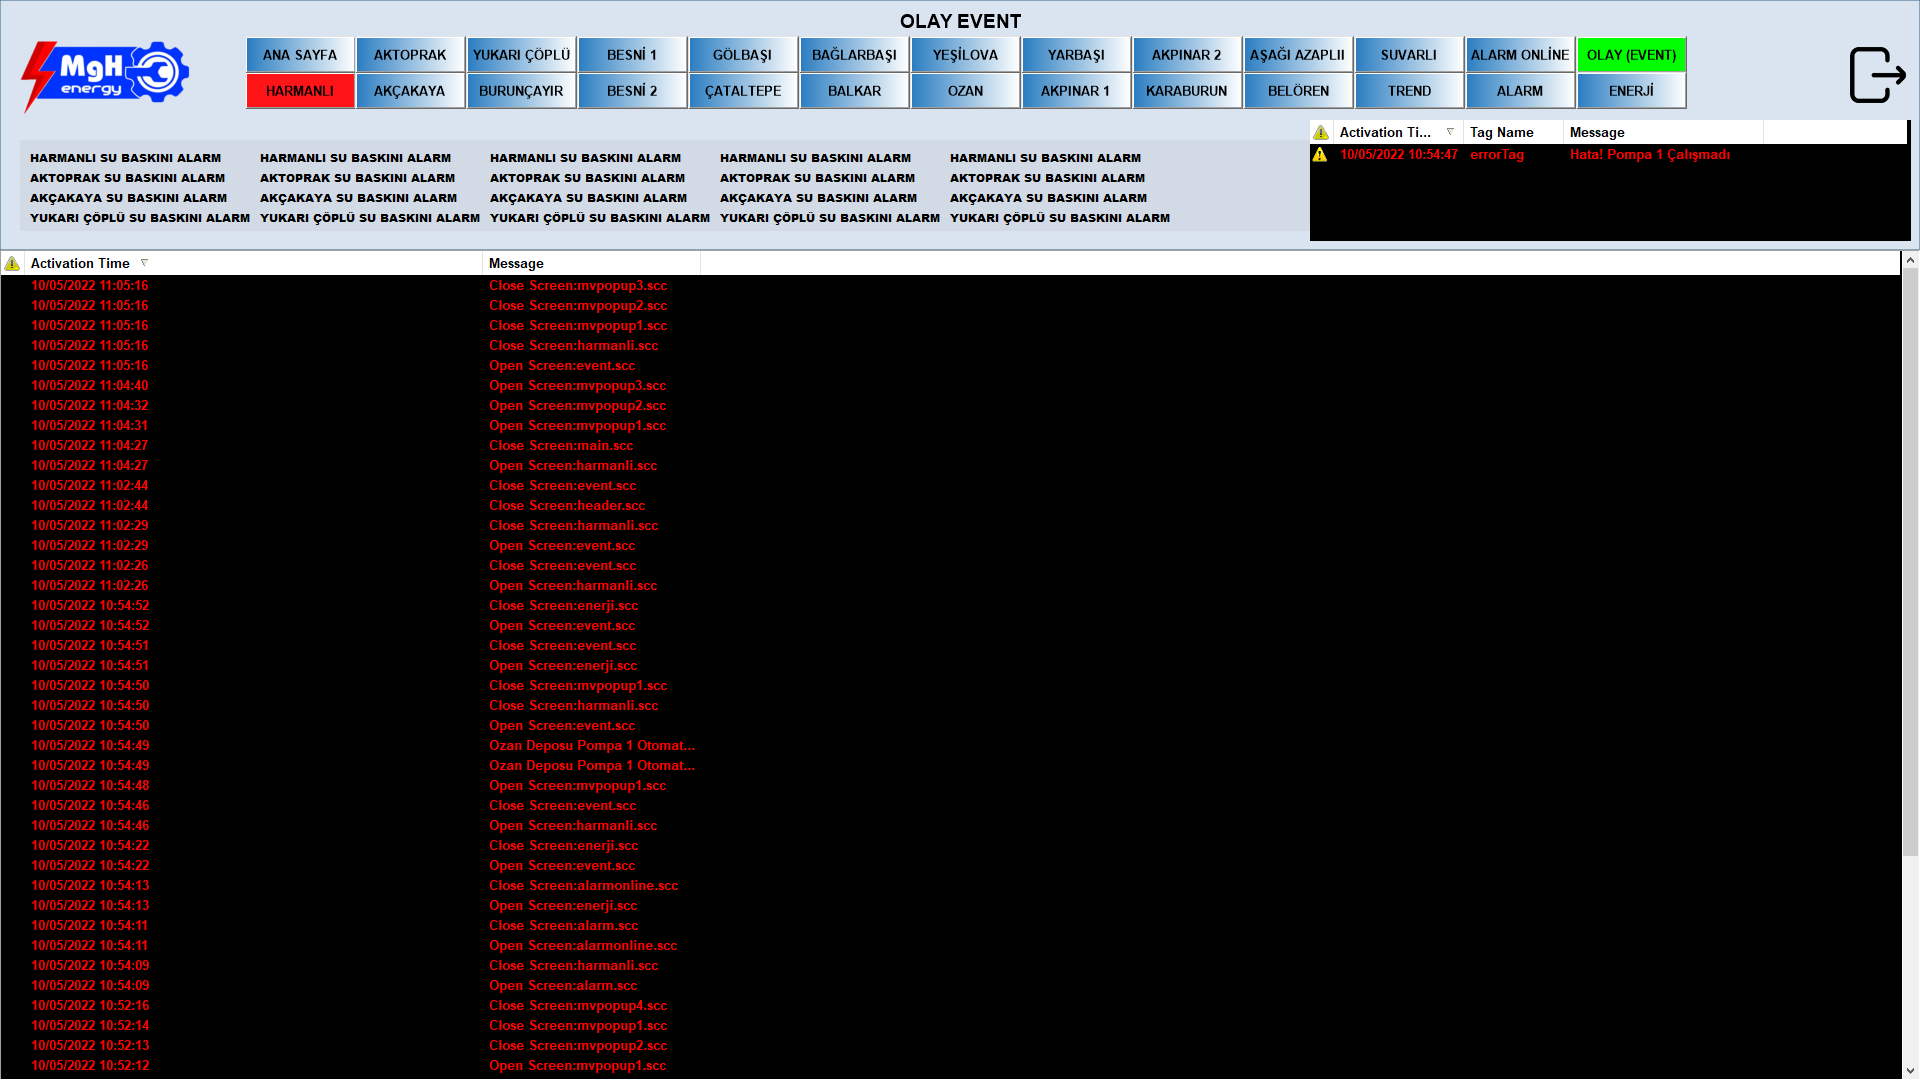
Task: Click warning icon in event list header
Action: pos(12,263)
